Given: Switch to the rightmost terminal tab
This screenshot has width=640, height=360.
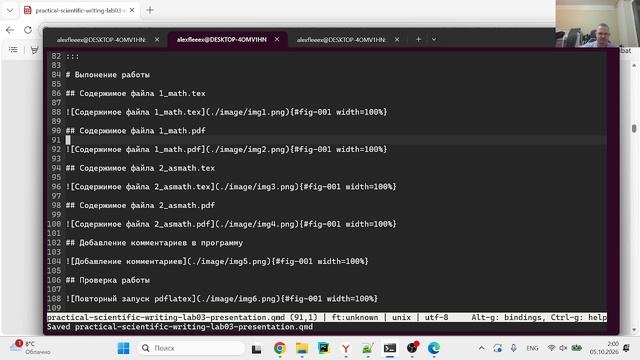Looking at the screenshot, I should click(x=341, y=40).
